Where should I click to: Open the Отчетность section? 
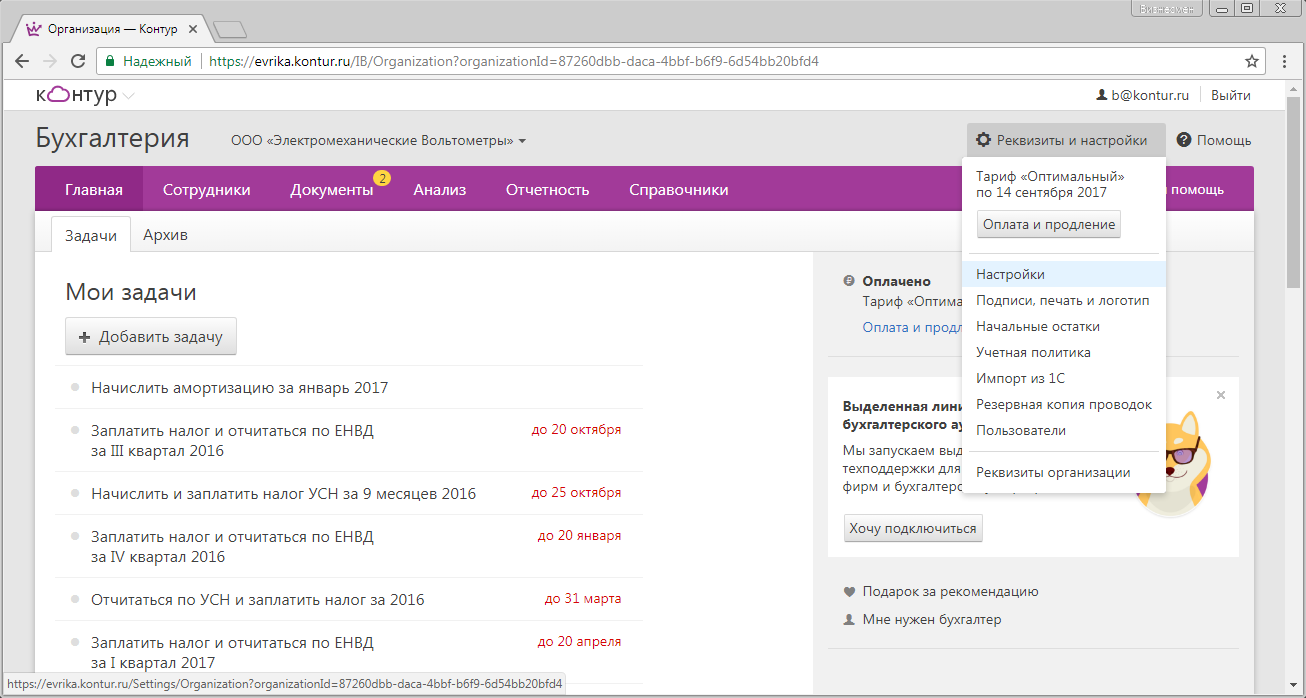click(548, 190)
